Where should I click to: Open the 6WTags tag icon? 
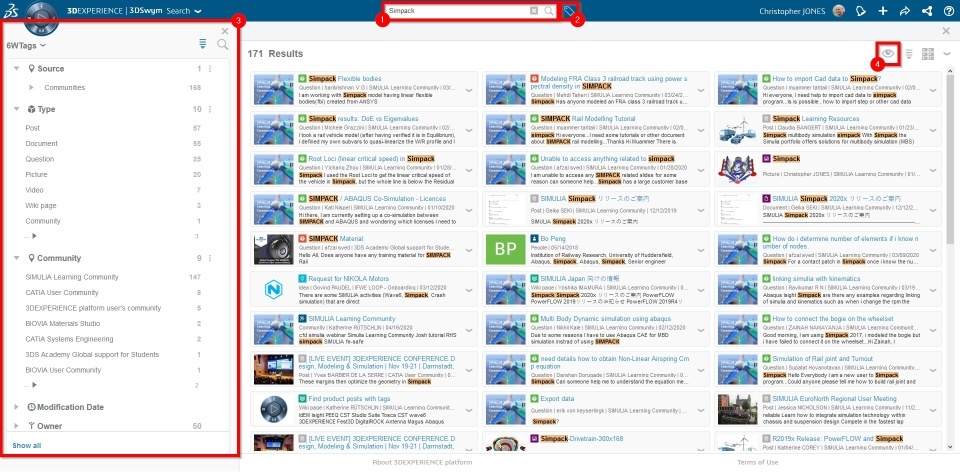click(x=569, y=11)
